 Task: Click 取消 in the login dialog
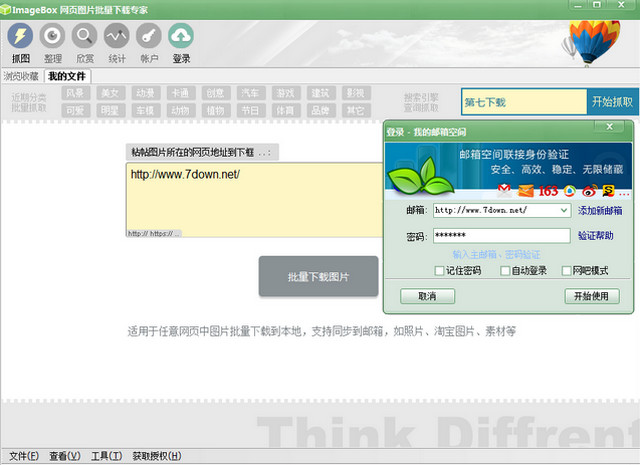(427, 296)
